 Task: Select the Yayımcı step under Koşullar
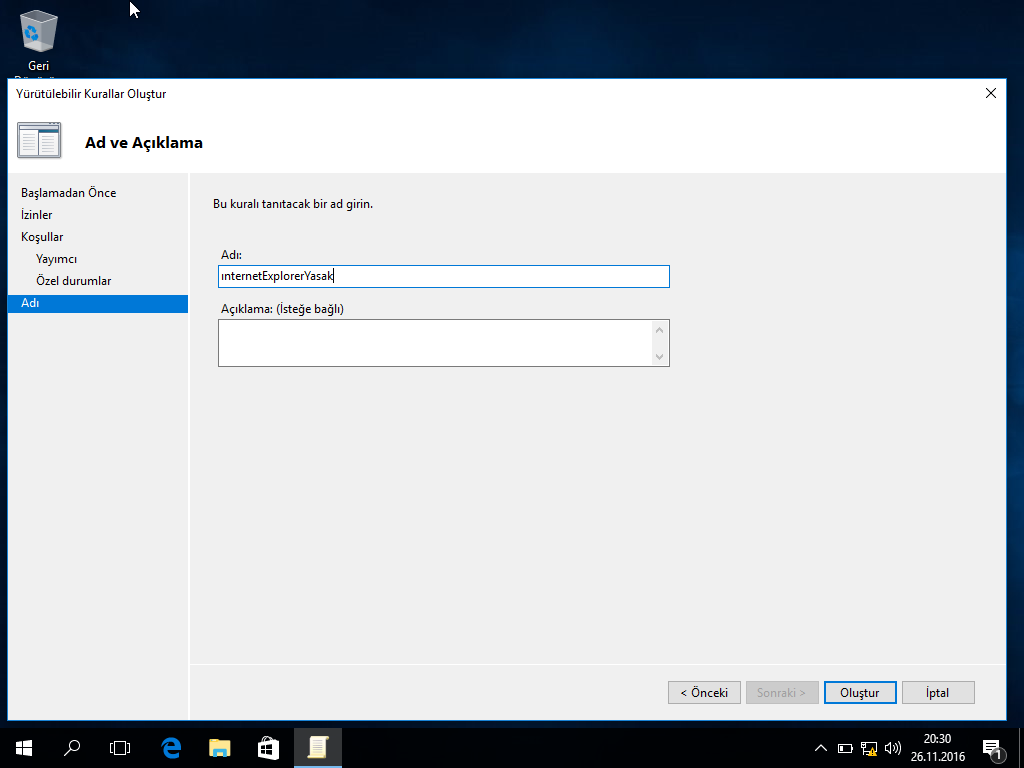pyautogui.click(x=56, y=259)
